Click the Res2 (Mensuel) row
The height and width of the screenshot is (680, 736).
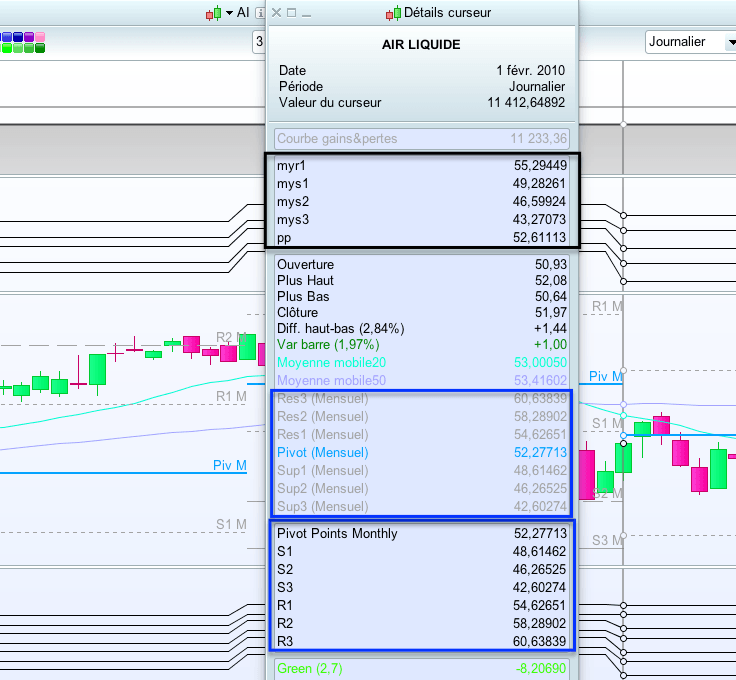[x=422, y=416]
